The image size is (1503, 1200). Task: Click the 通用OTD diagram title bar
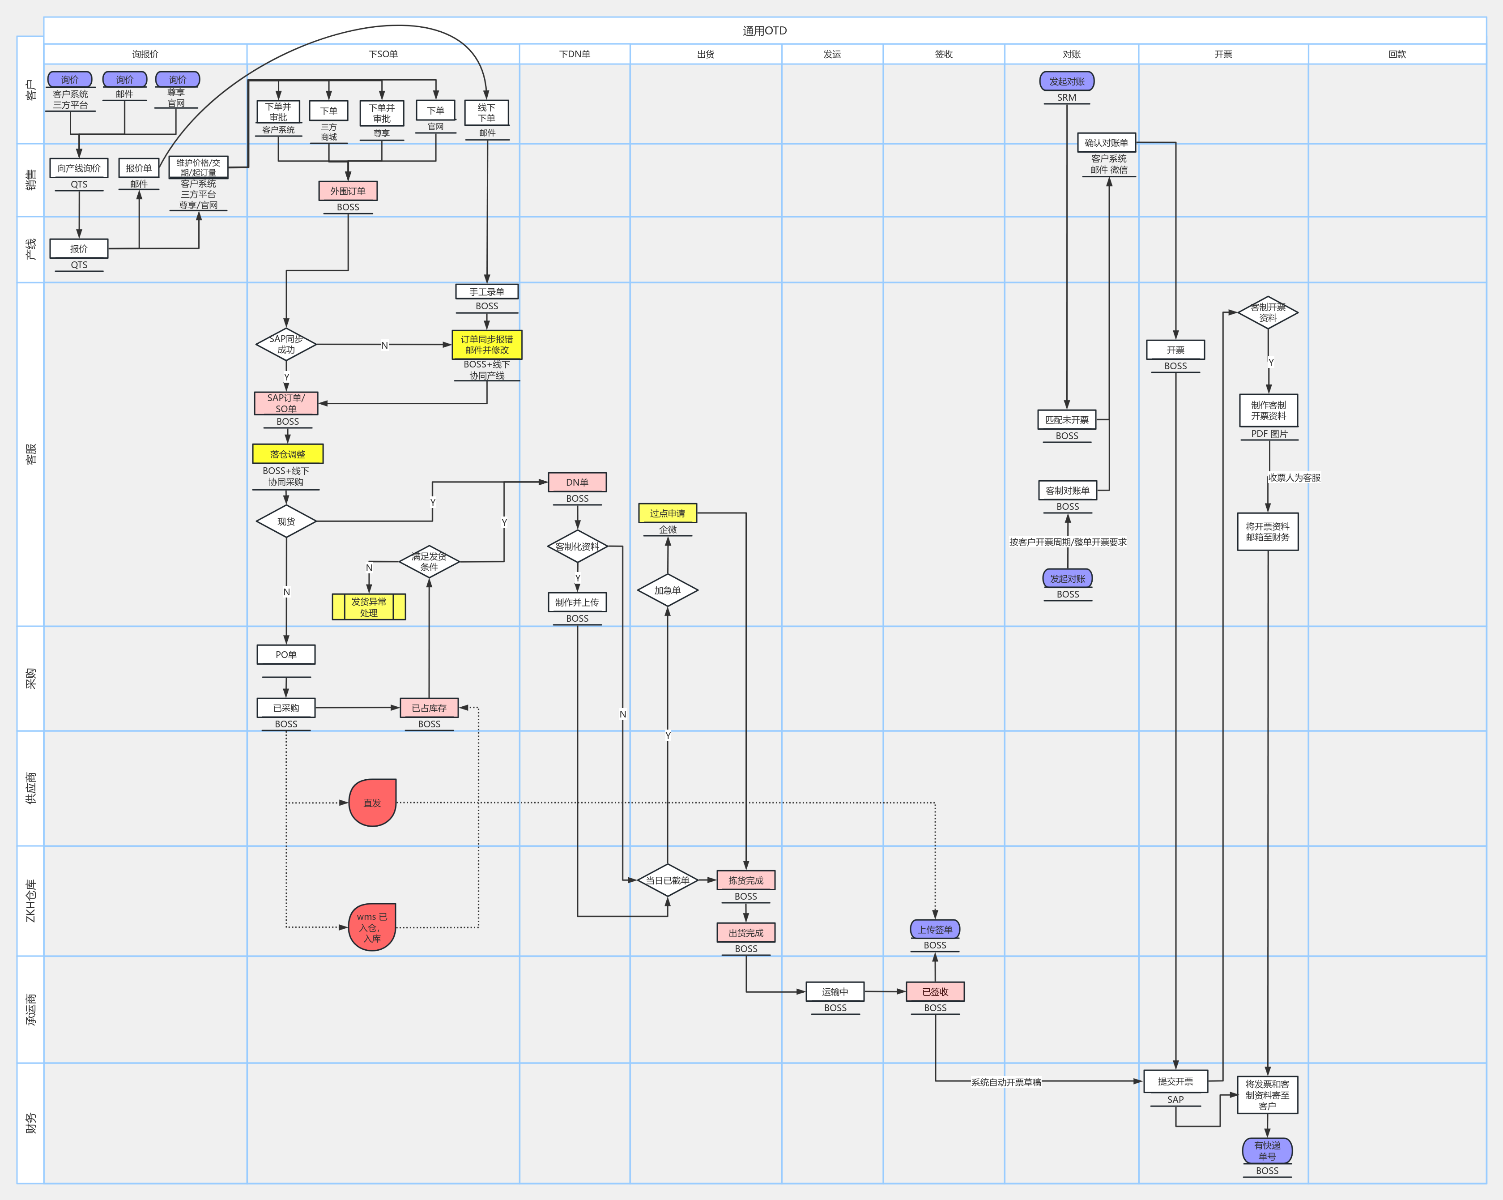pyautogui.click(x=765, y=30)
